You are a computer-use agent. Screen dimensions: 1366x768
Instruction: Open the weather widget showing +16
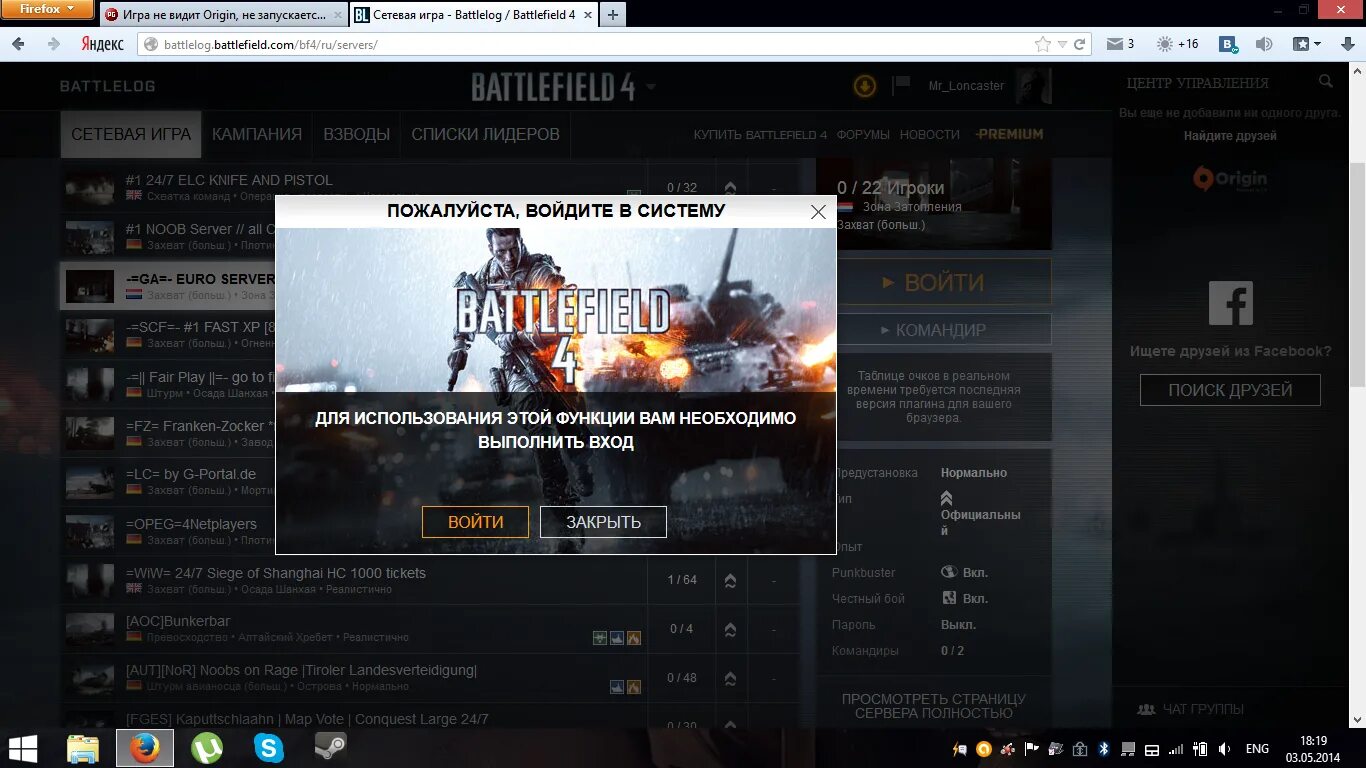coord(1177,44)
